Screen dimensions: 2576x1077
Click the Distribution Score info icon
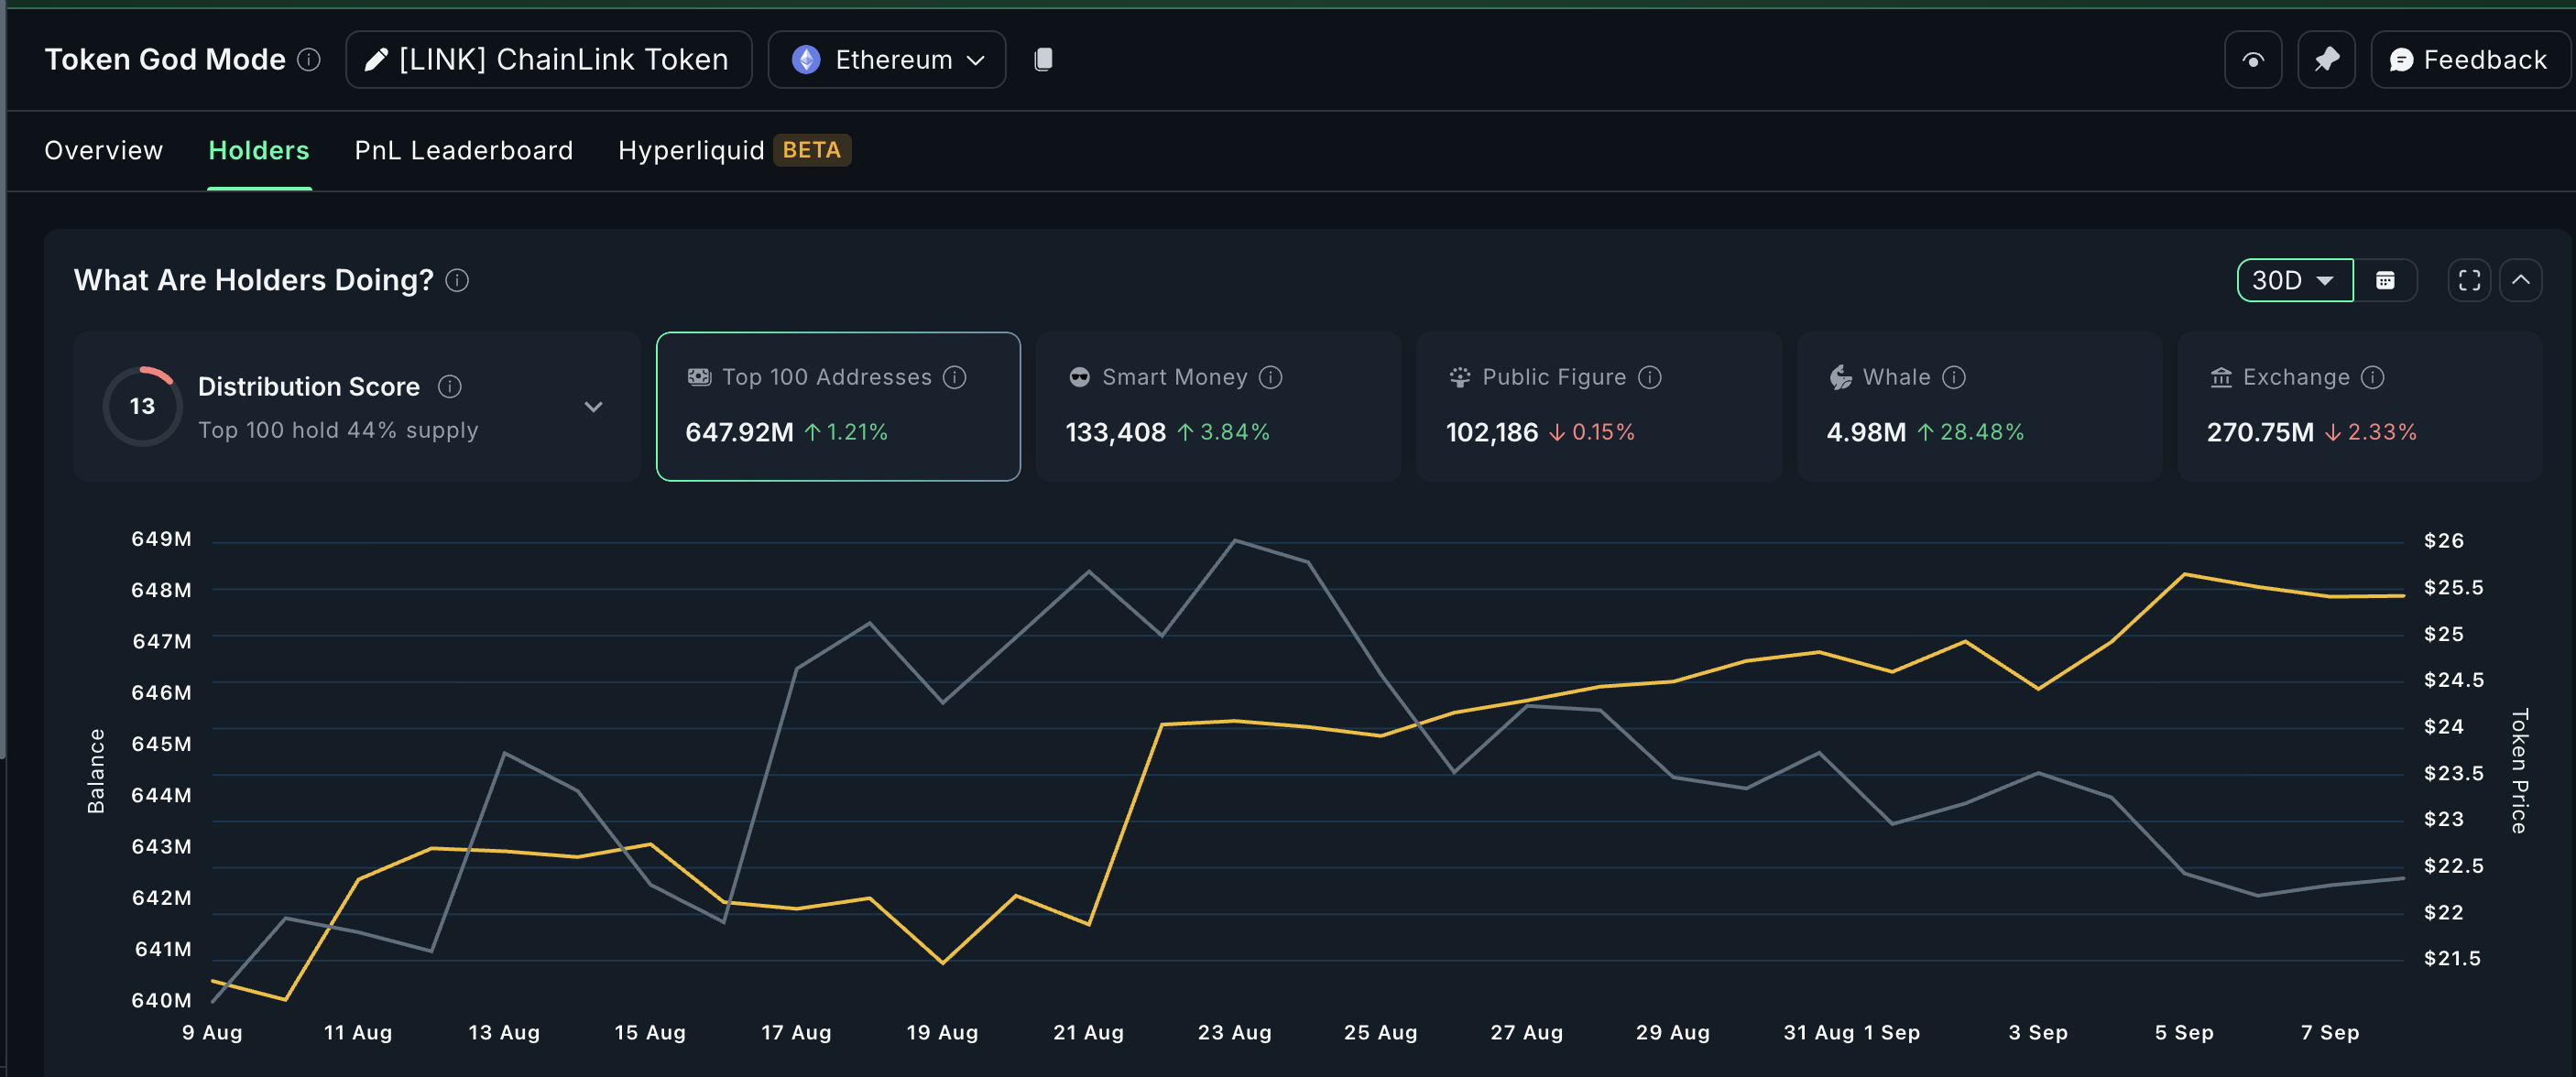pyautogui.click(x=450, y=386)
